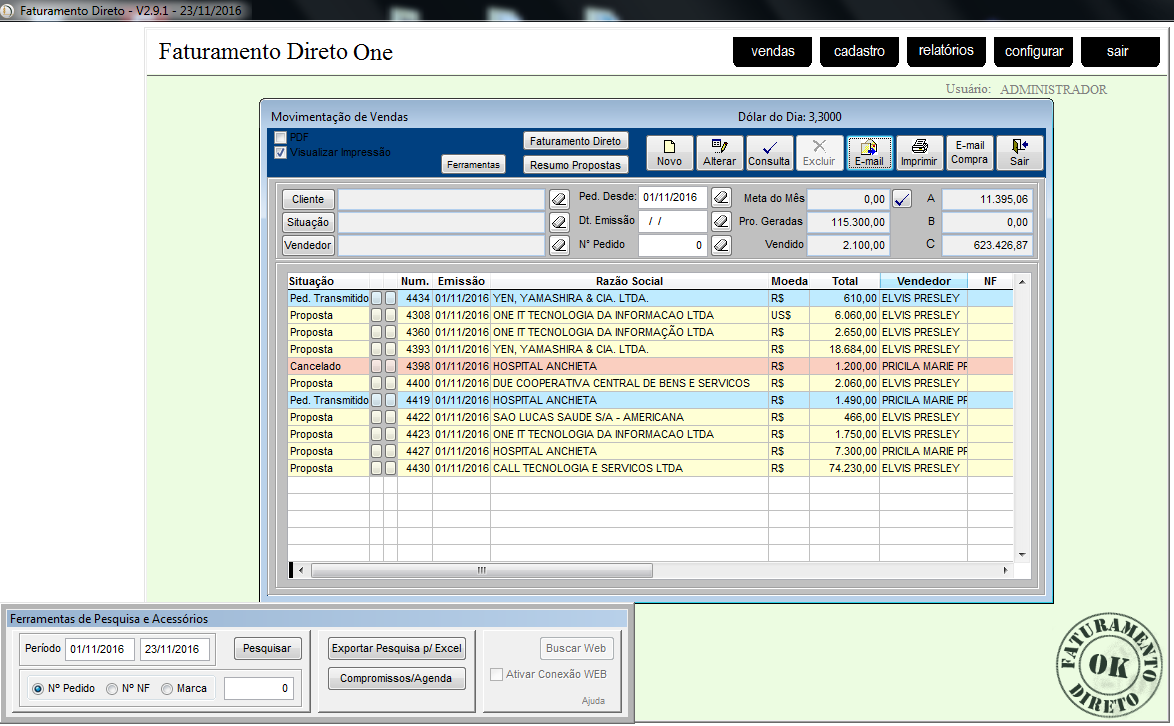Confirm Meta do Mês checkmark button

pos(902,199)
